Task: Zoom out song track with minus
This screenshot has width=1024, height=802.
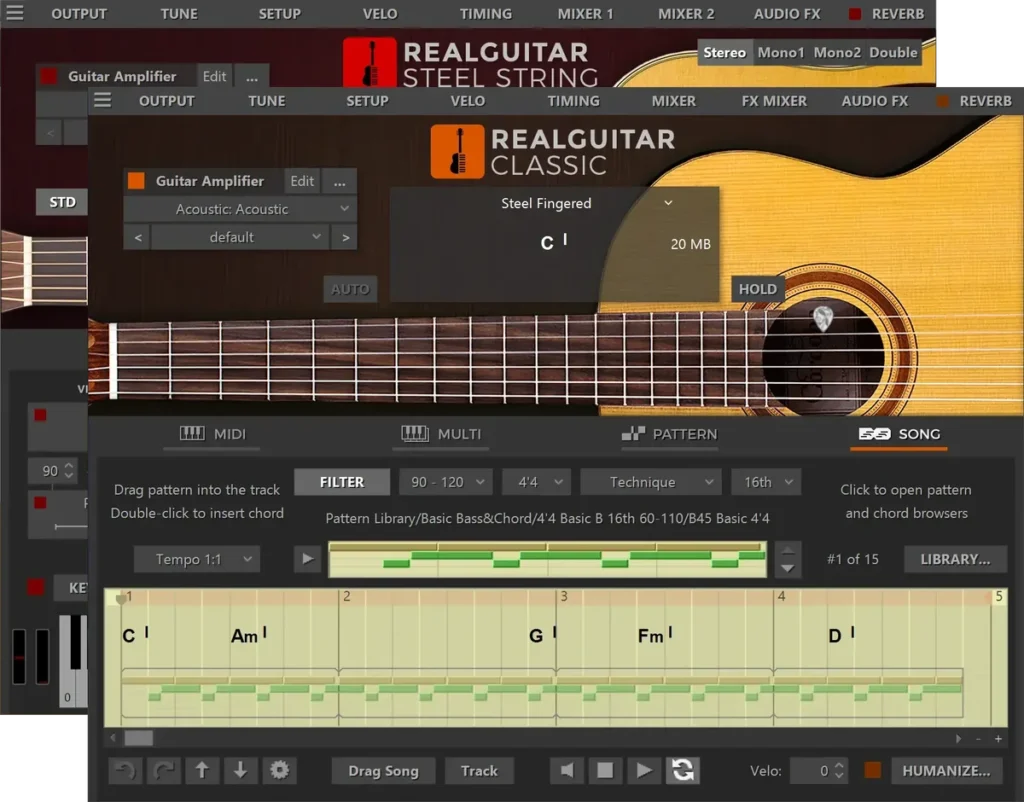Action: [978, 739]
